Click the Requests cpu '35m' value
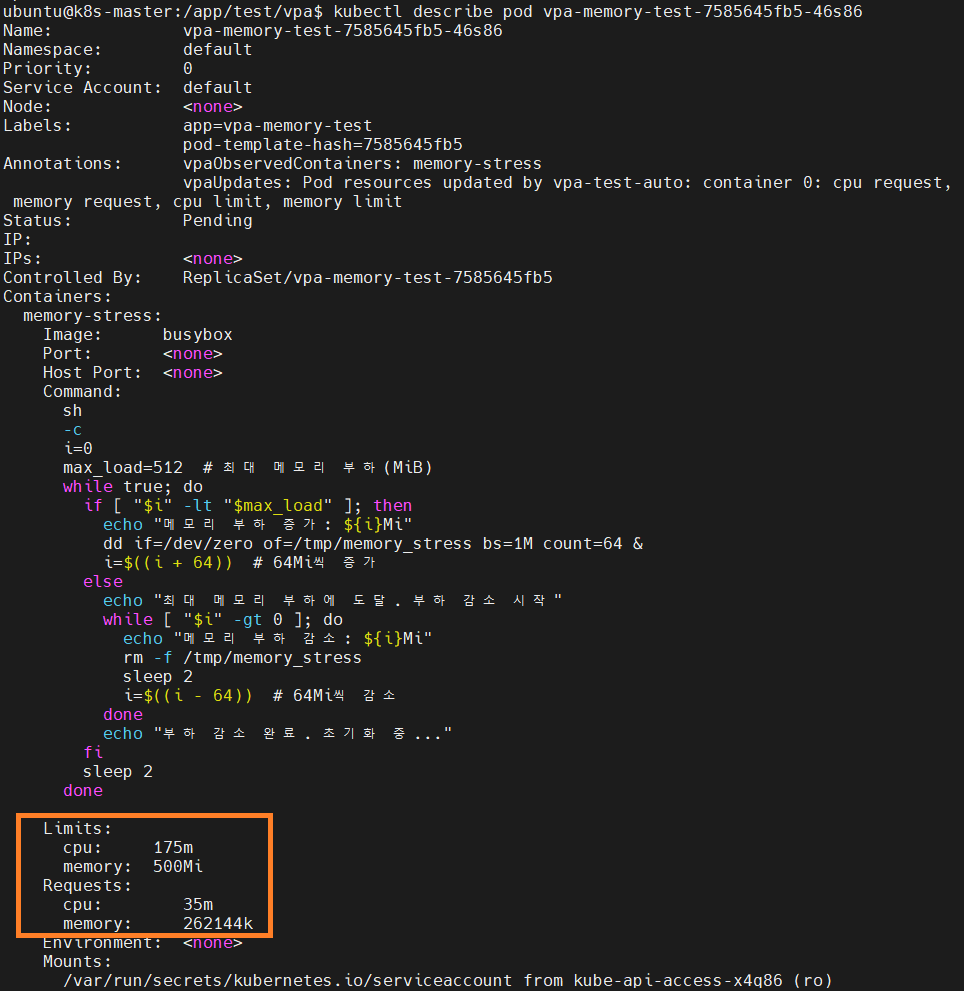 point(198,904)
